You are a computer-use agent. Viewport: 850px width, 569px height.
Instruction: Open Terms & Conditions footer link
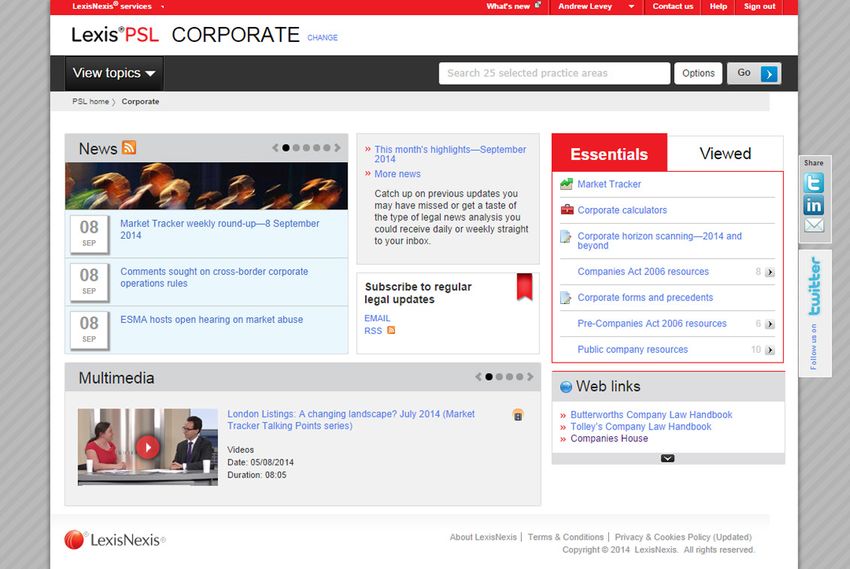(x=565, y=537)
